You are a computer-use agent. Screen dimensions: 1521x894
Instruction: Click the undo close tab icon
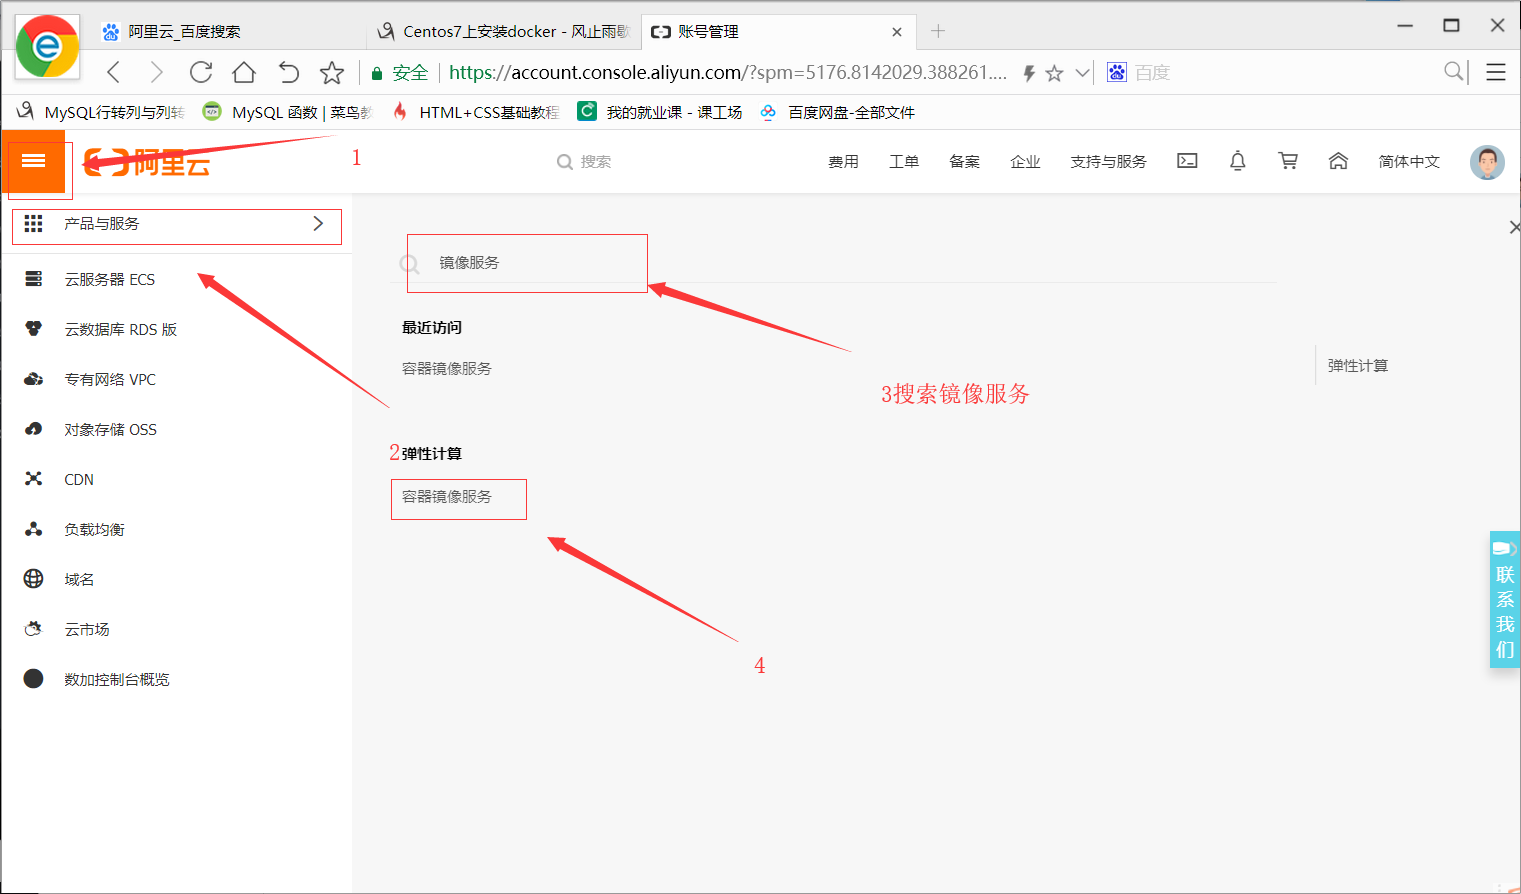point(288,72)
